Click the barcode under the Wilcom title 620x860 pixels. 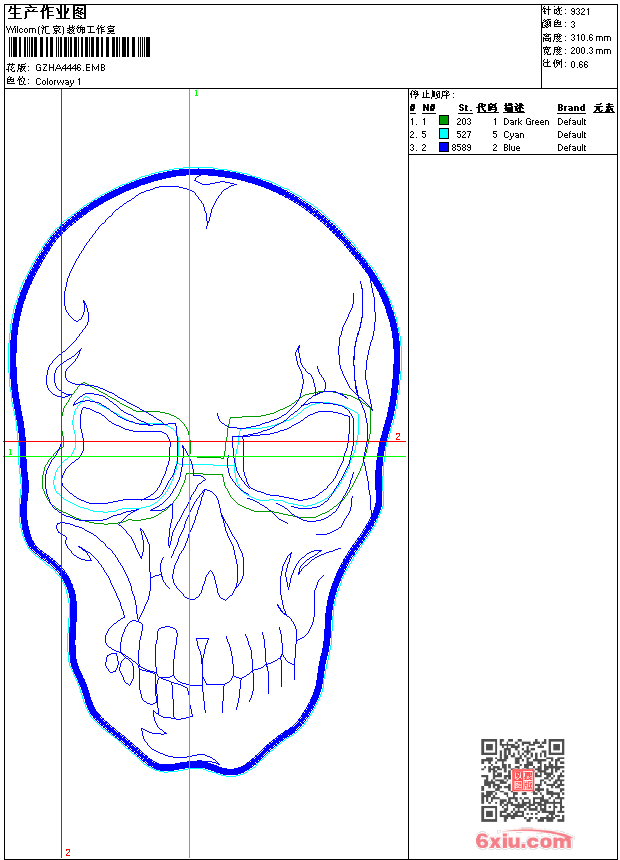(78, 47)
